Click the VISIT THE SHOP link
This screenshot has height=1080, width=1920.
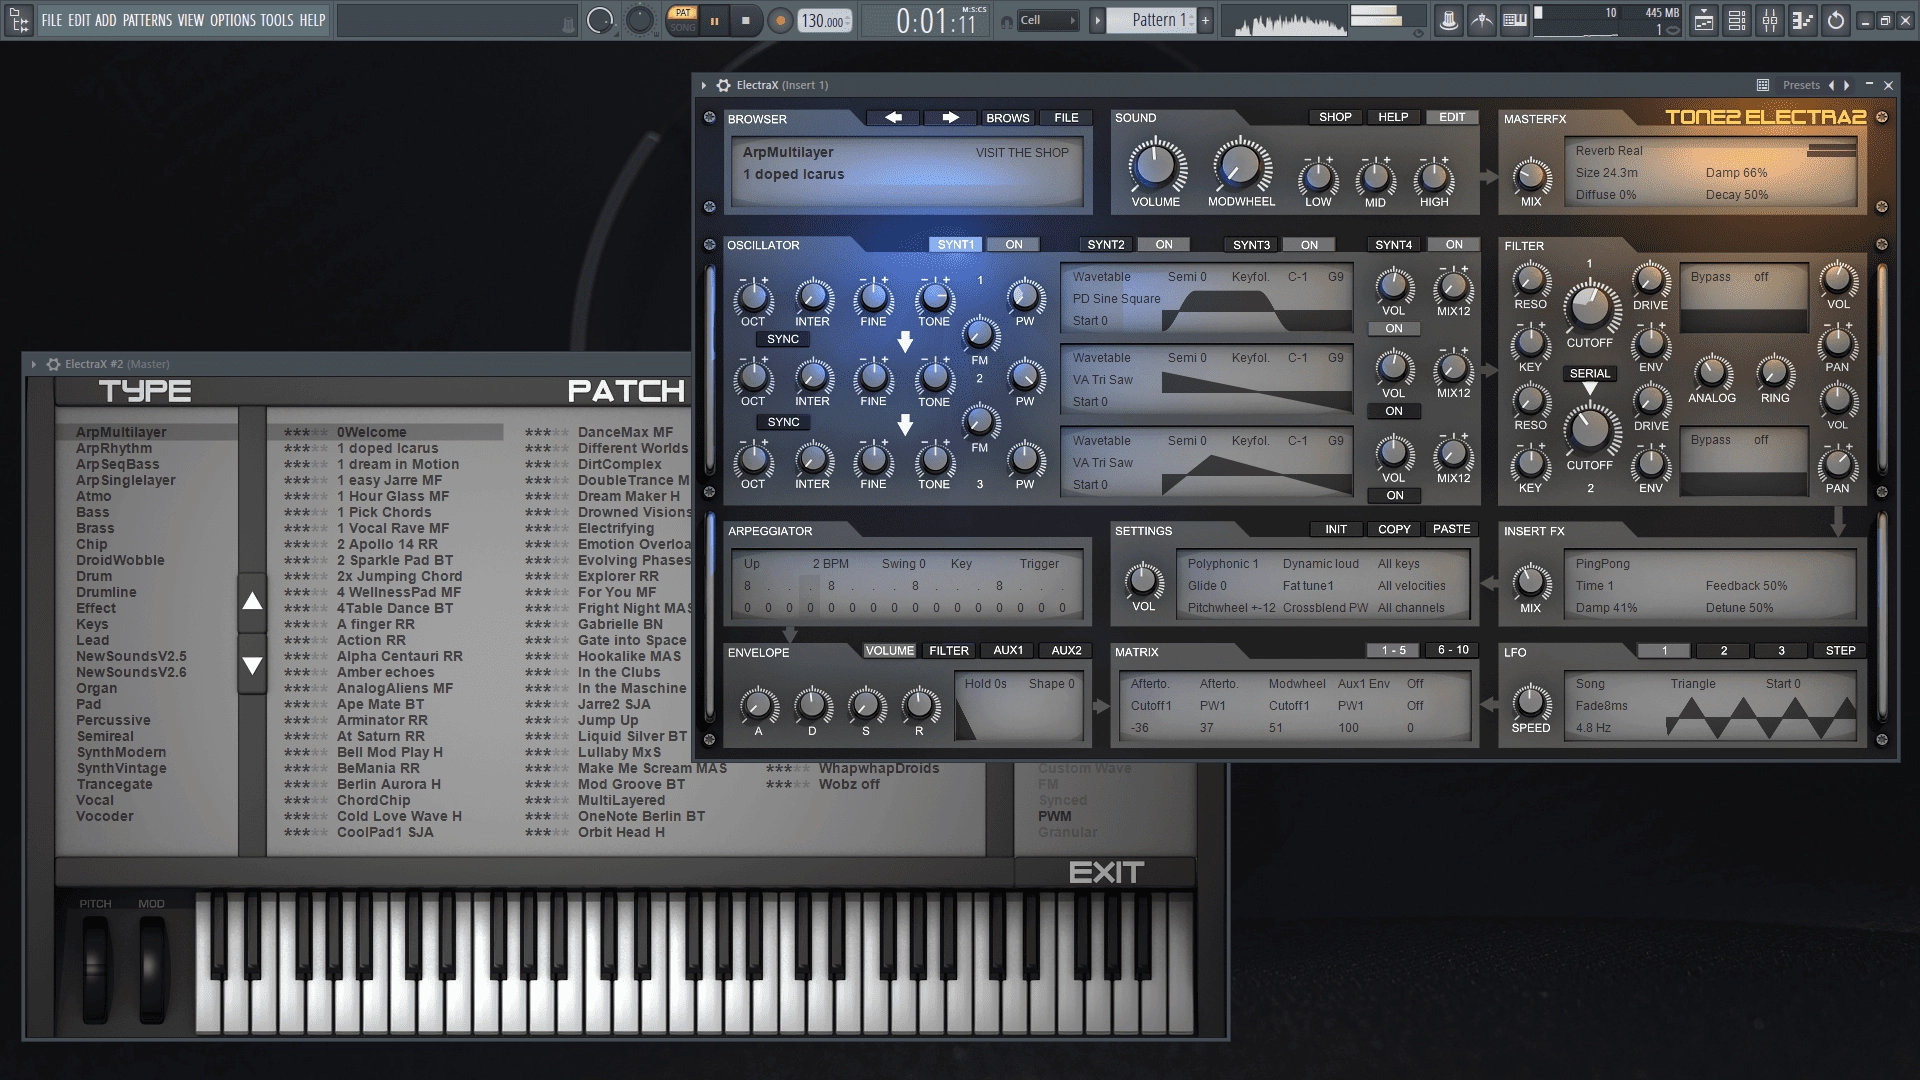1022,153
